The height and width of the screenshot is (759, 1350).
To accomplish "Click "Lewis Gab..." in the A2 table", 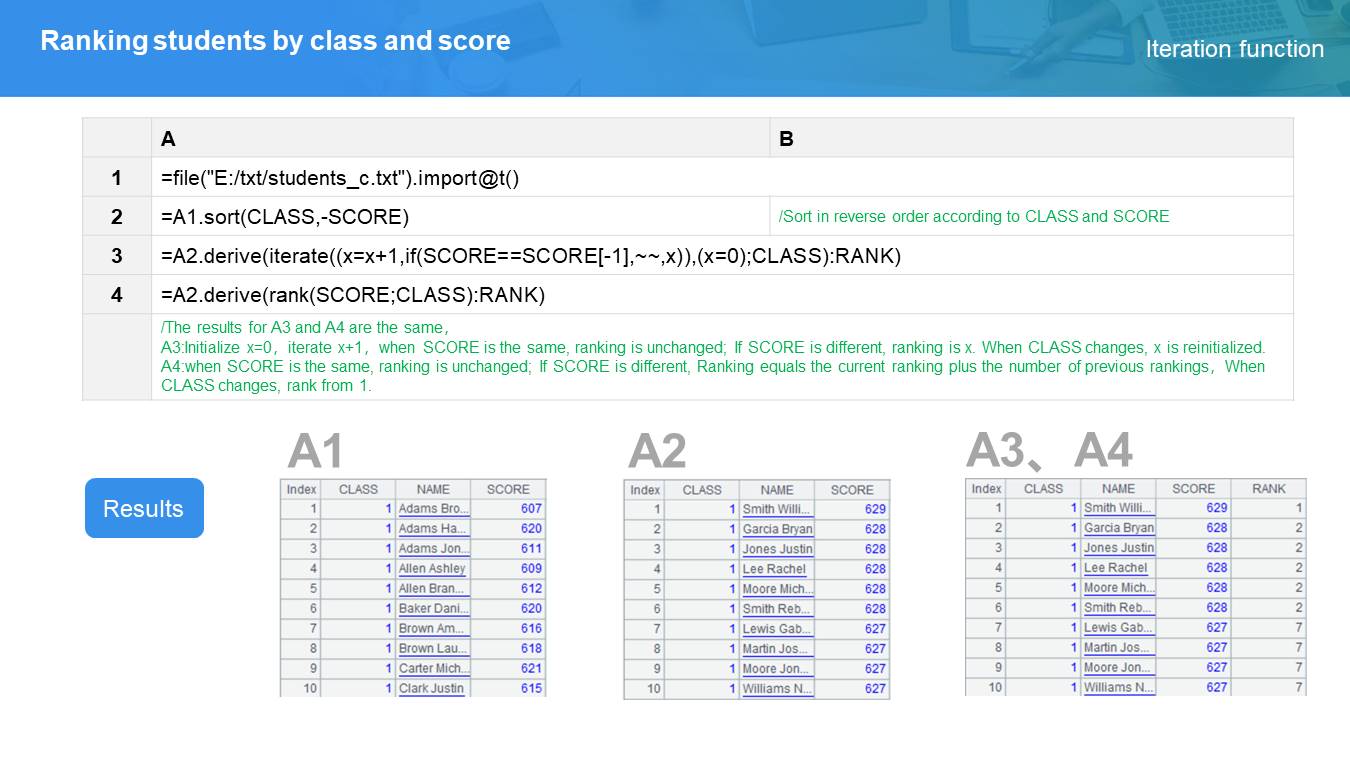I will coord(777,629).
